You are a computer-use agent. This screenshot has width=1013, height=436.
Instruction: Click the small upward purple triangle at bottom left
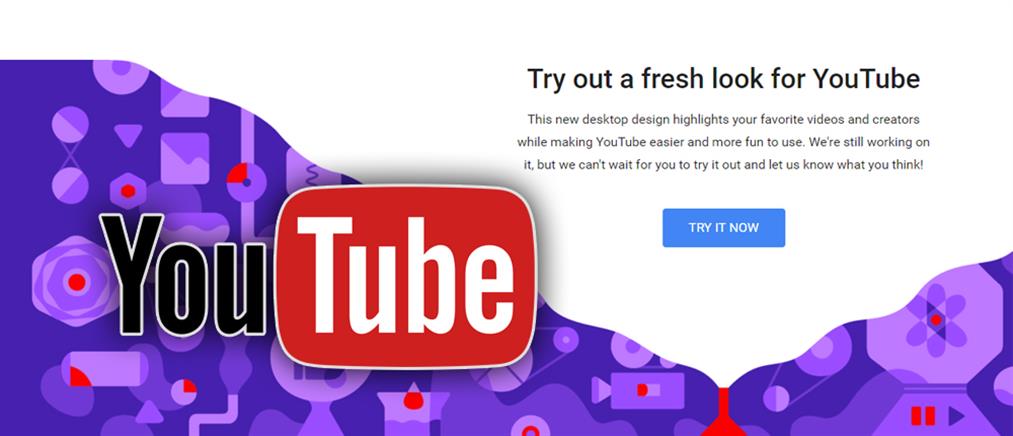coord(149,412)
